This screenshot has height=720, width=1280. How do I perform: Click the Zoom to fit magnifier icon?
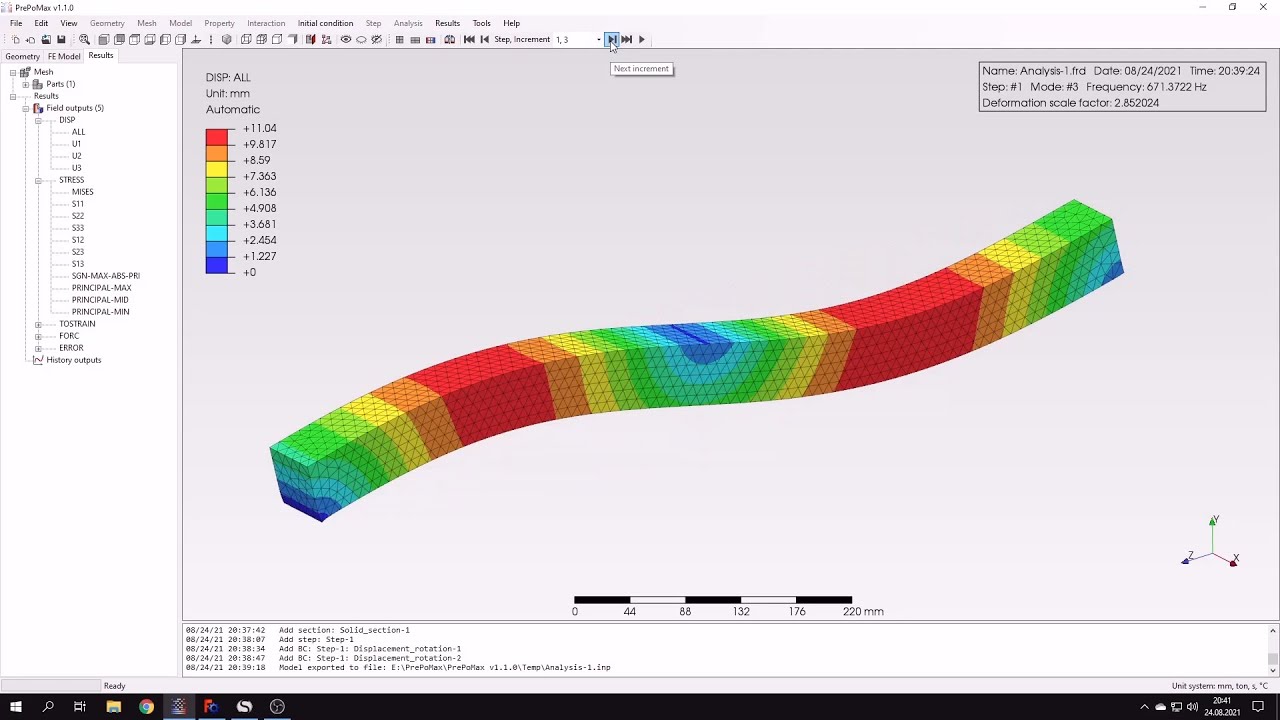point(84,39)
